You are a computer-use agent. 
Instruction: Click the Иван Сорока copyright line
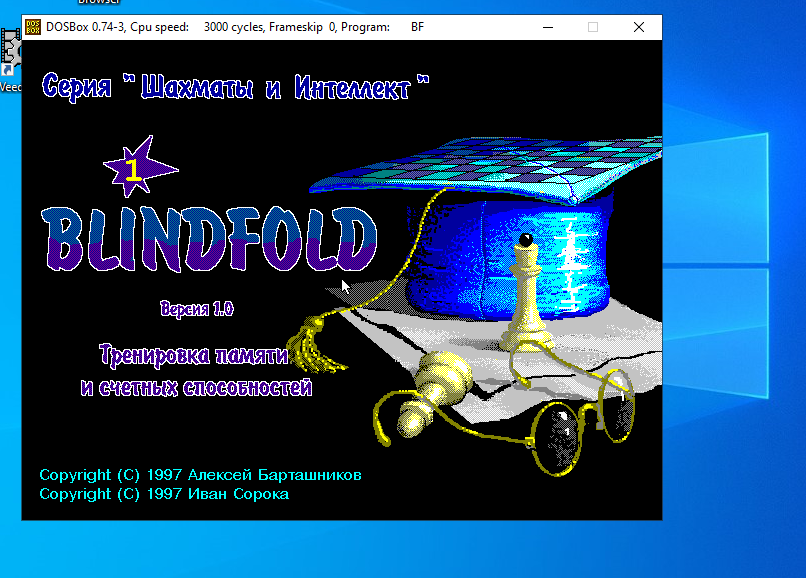pyautogui.click(x=164, y=494)
